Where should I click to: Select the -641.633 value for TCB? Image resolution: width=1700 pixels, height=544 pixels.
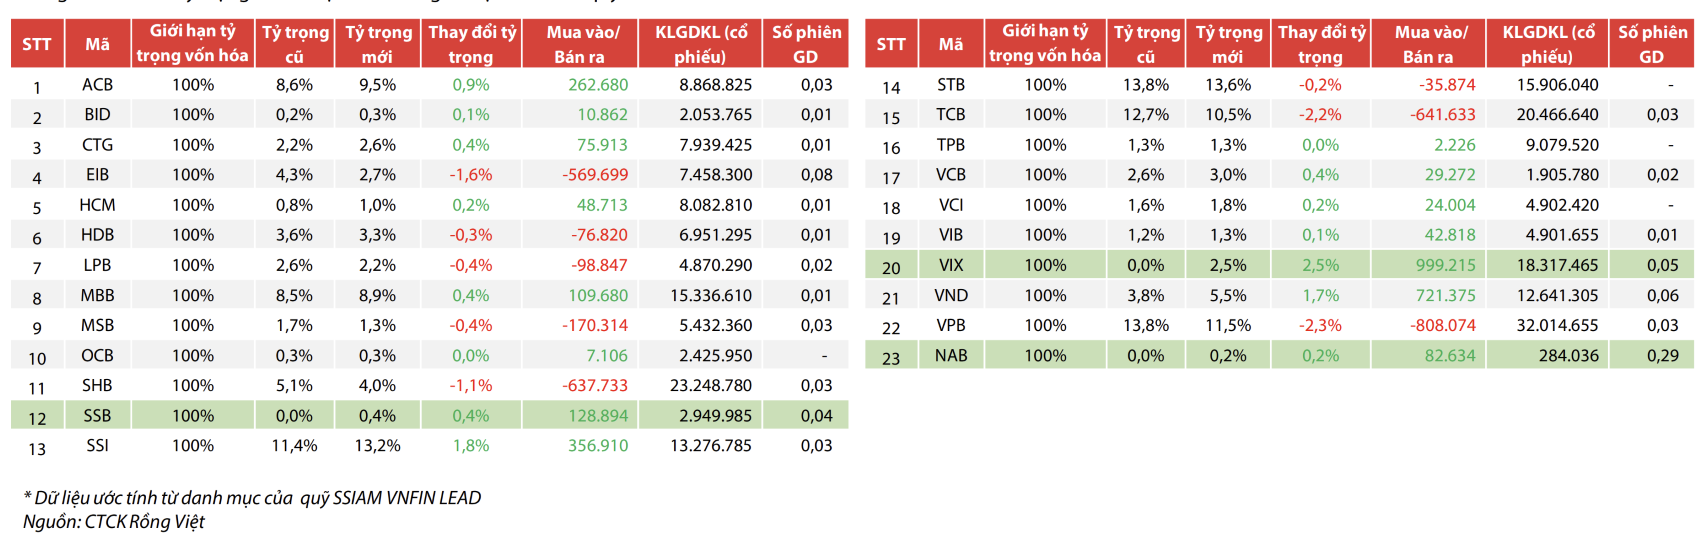tap(1443, 115)
